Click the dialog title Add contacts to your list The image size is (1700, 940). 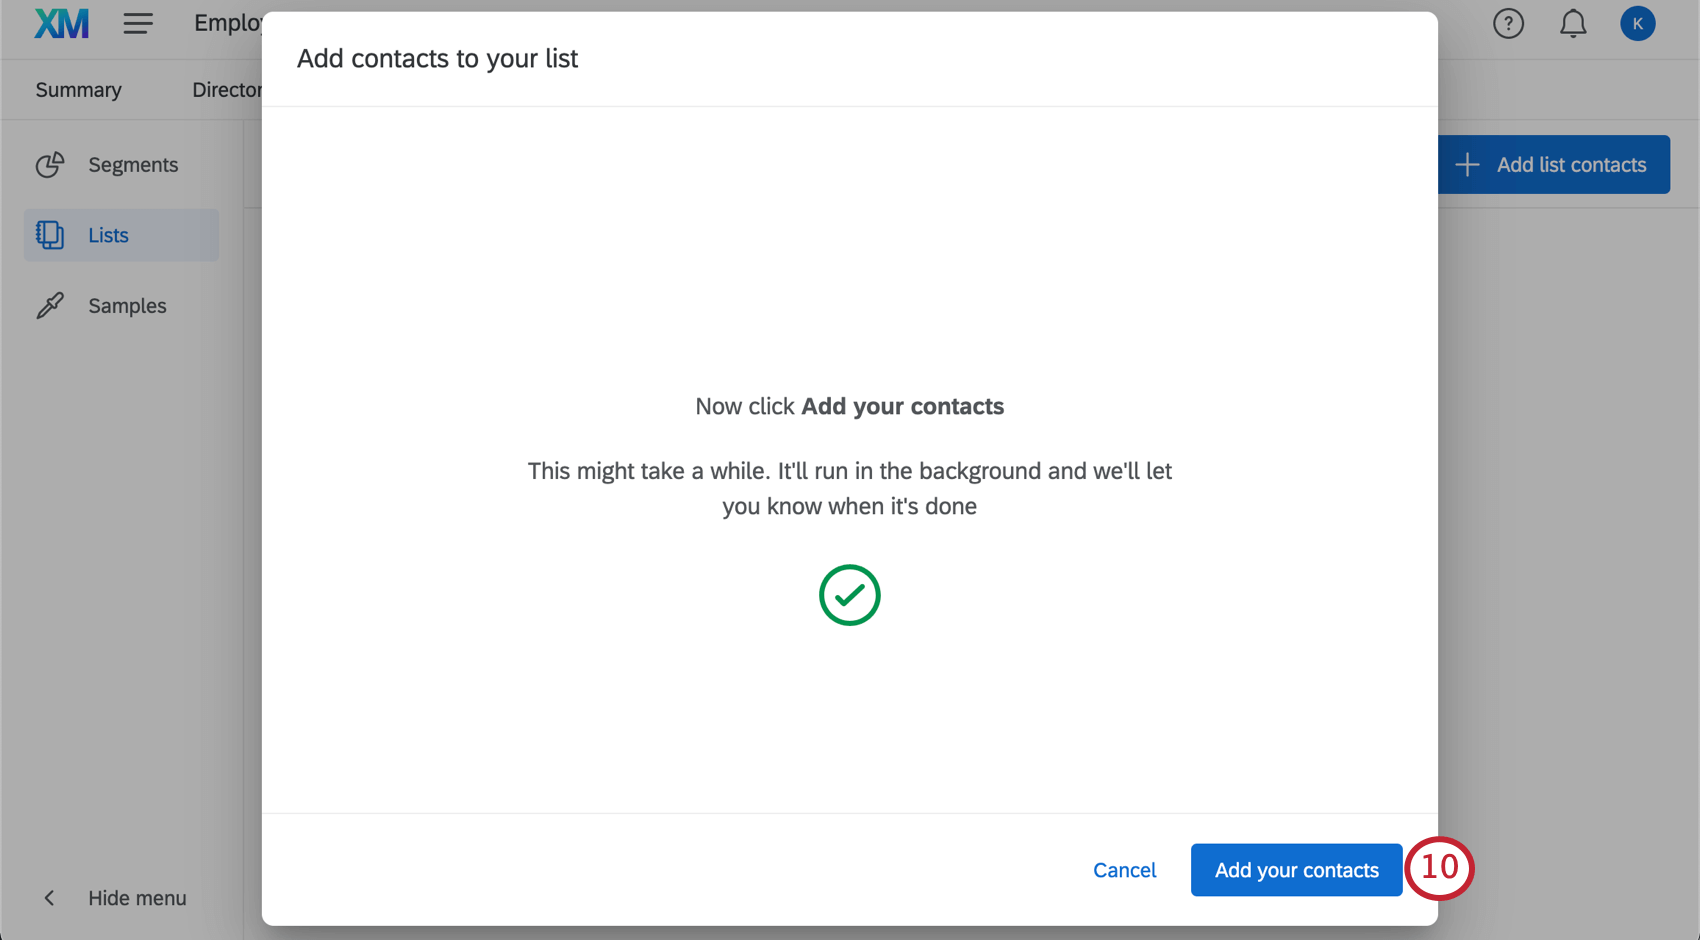[437, 58]
